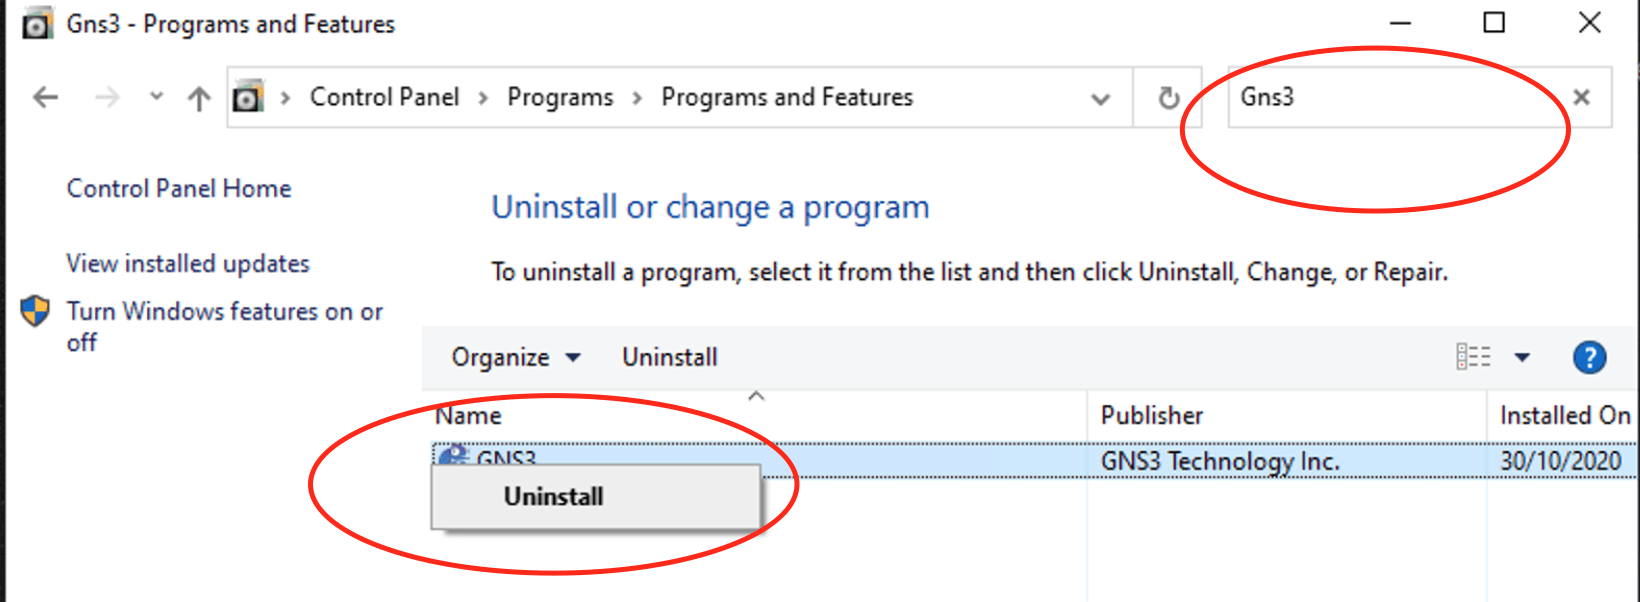This screenshot has width=1640, height=602.
Task: Click the Control Panel address bar icon
Action: [x=248, y=97]
